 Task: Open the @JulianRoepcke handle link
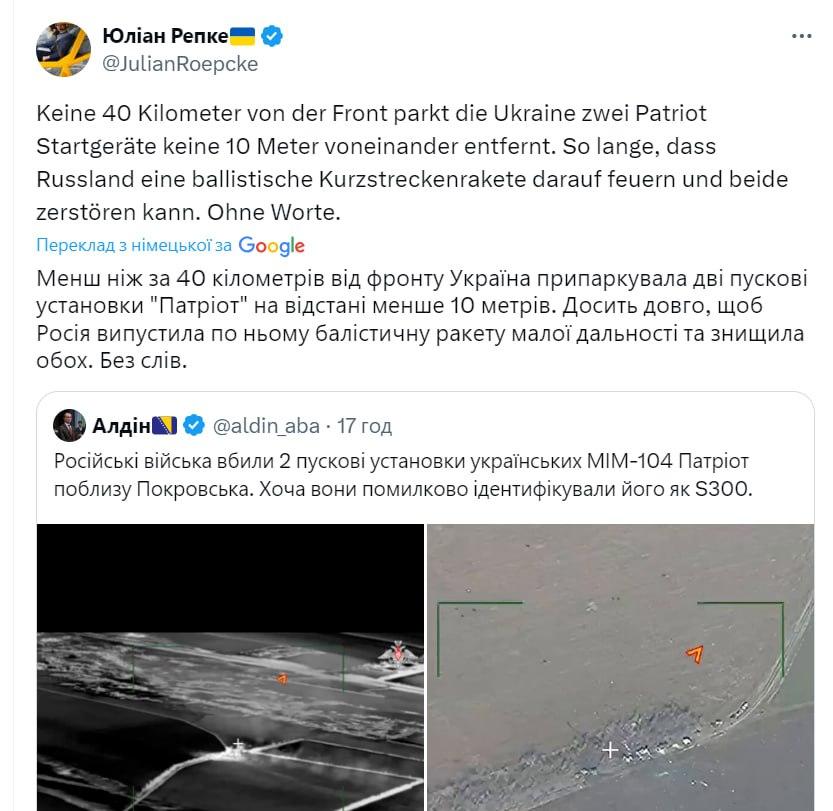click(180, 64)
